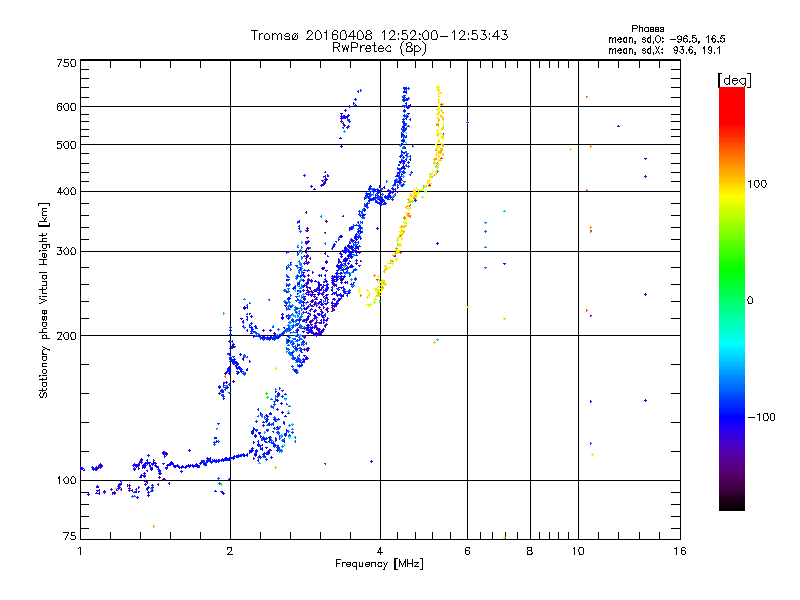
Task: Click the '[deg]' colorbar unit label
Action: [734, 80]
